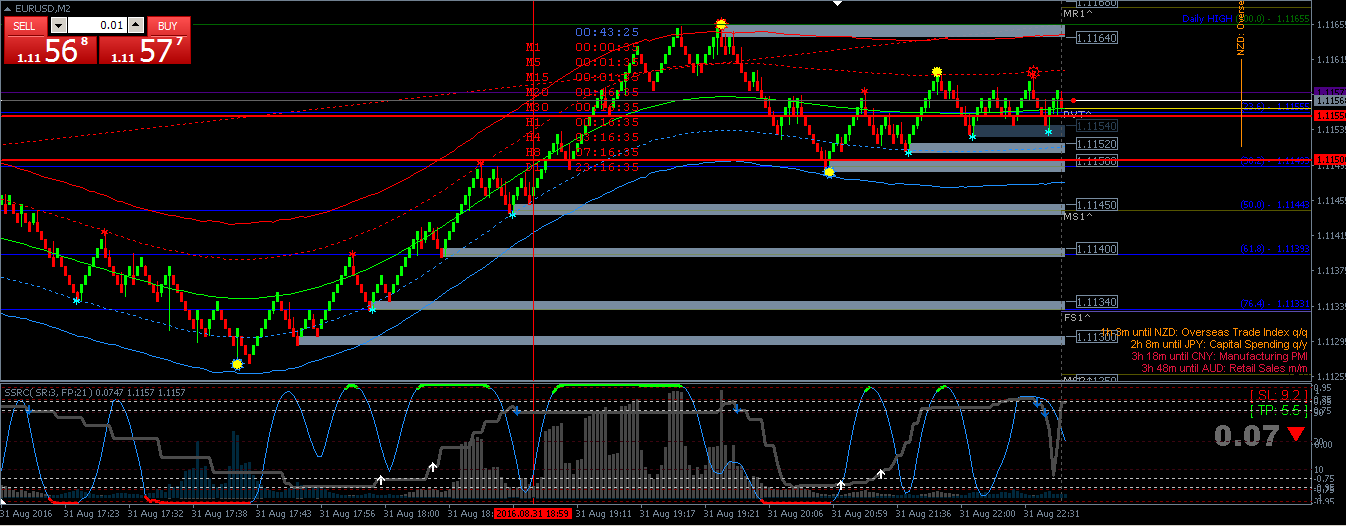Click the 00:43:25 candle timer text
Screen dimensions: 1346x527
(607, 32)
